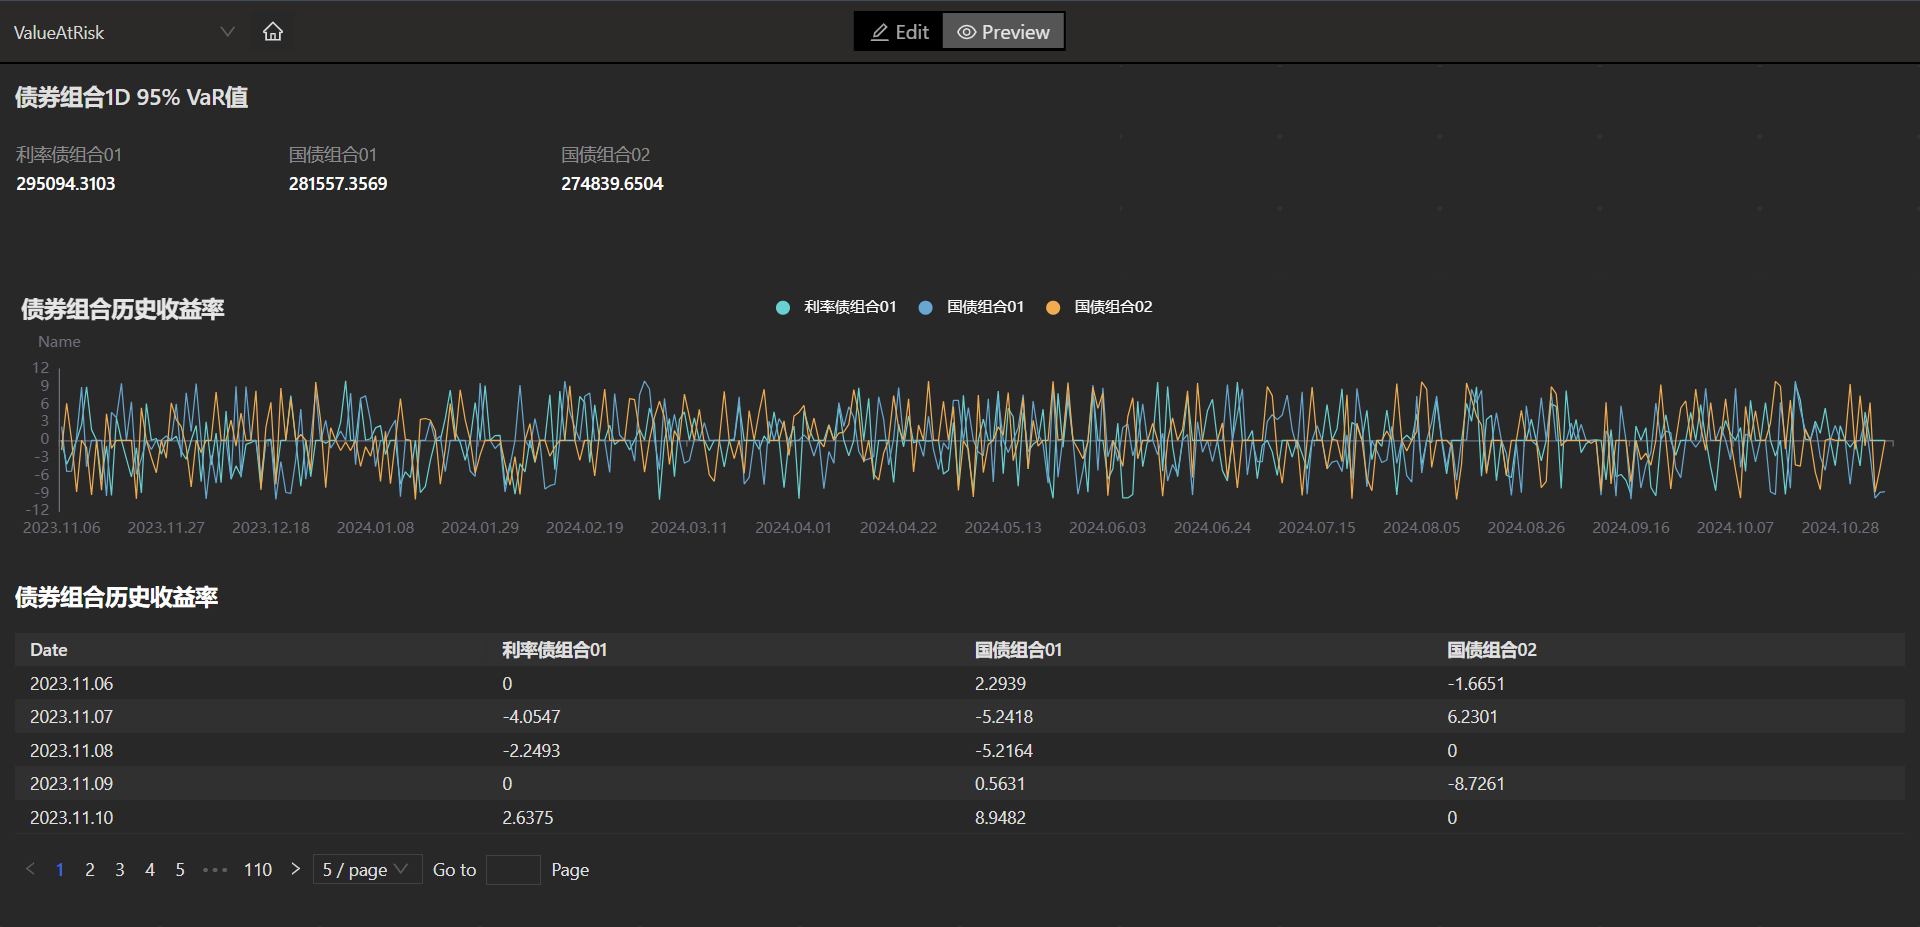Toggle 利率债组合01 legend series

coord(836,307)
